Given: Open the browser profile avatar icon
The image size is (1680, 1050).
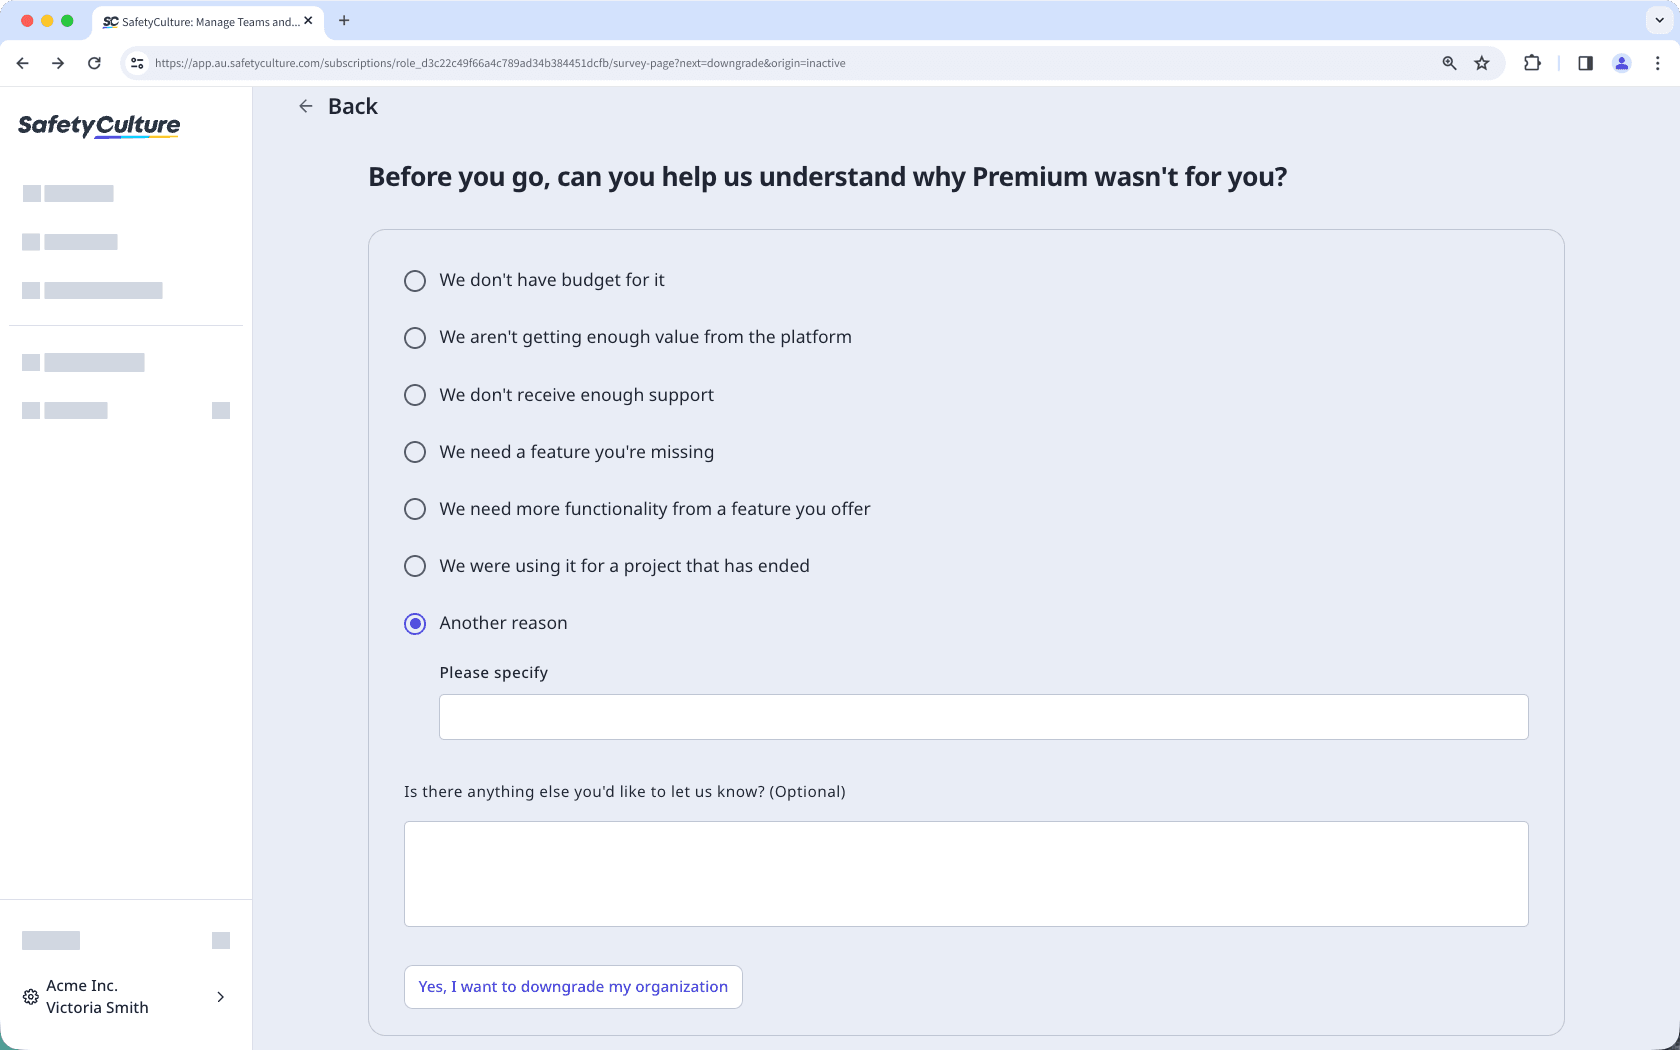Looking at the screenshot, I should pos(1622,62).
